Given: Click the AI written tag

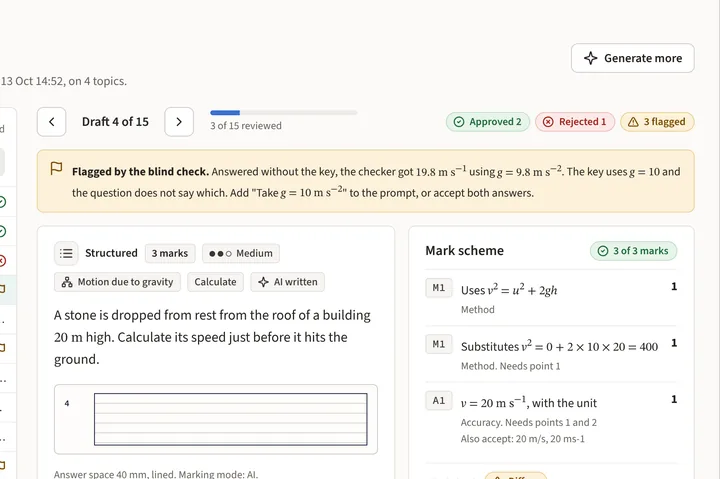Looking at the screenshot, I should pyautogui.click(x=287, y=282).
